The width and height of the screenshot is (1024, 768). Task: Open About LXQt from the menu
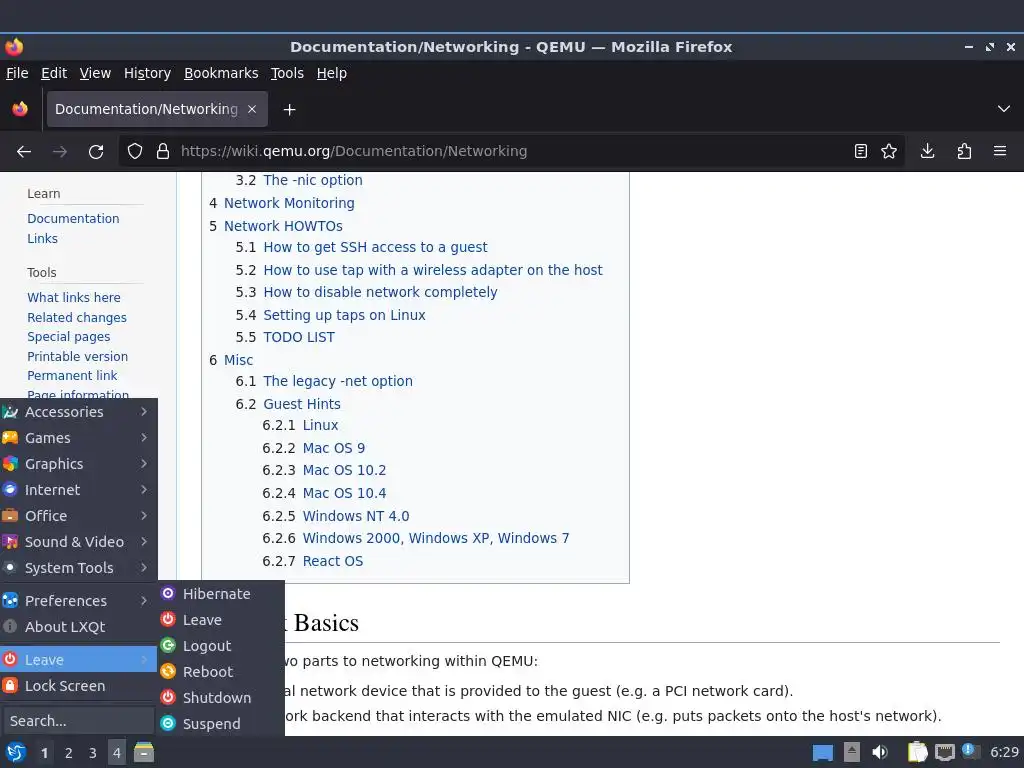[78, 627]
